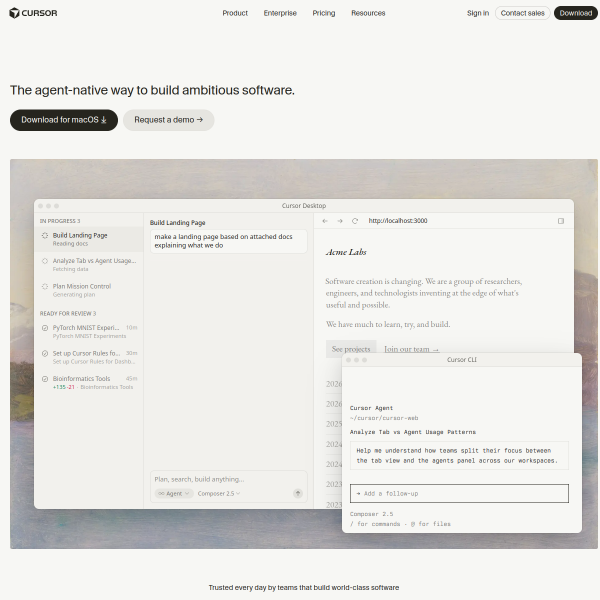The image size is (600, 600).
Task: Click checkmark icon beside Bioinformatics Tools
Action: tap(45, 379)
